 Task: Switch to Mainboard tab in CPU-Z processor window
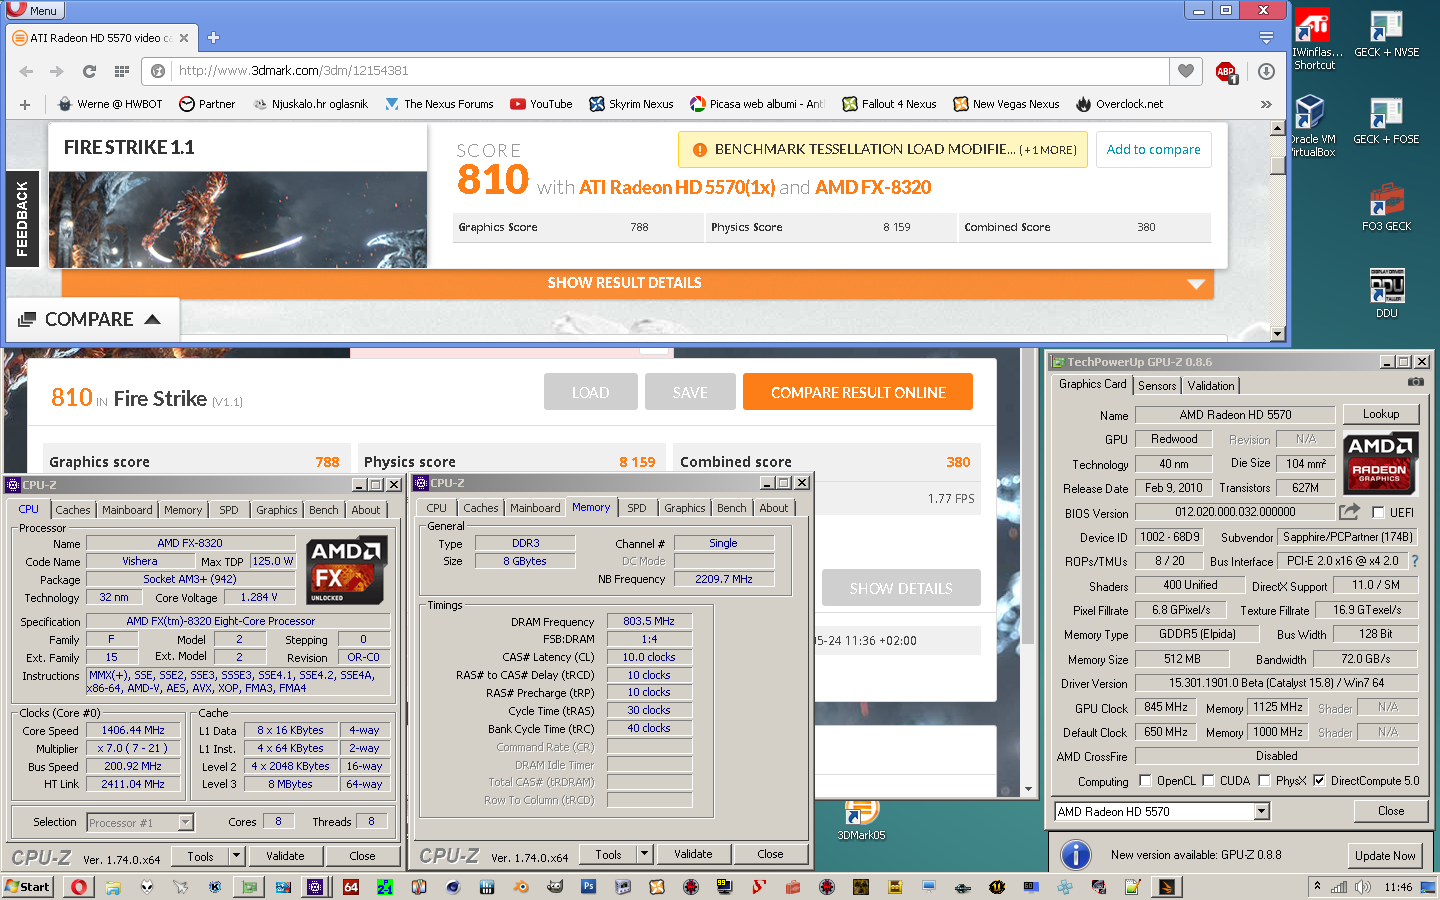(127, 510)
